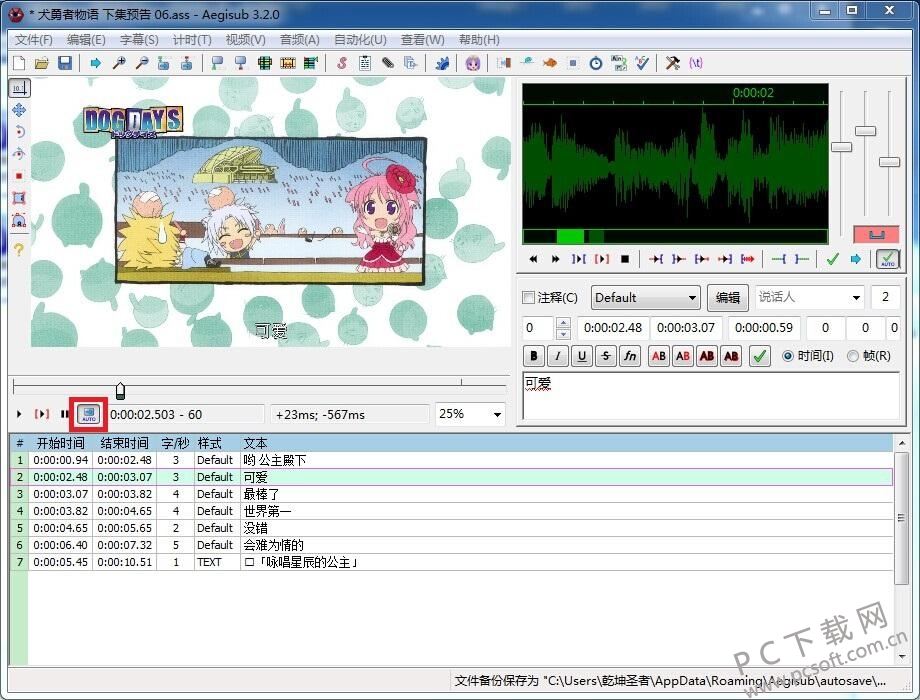920x700 pixels.
Task: Go to previous line in audio
Action: (x=533, y=259)
